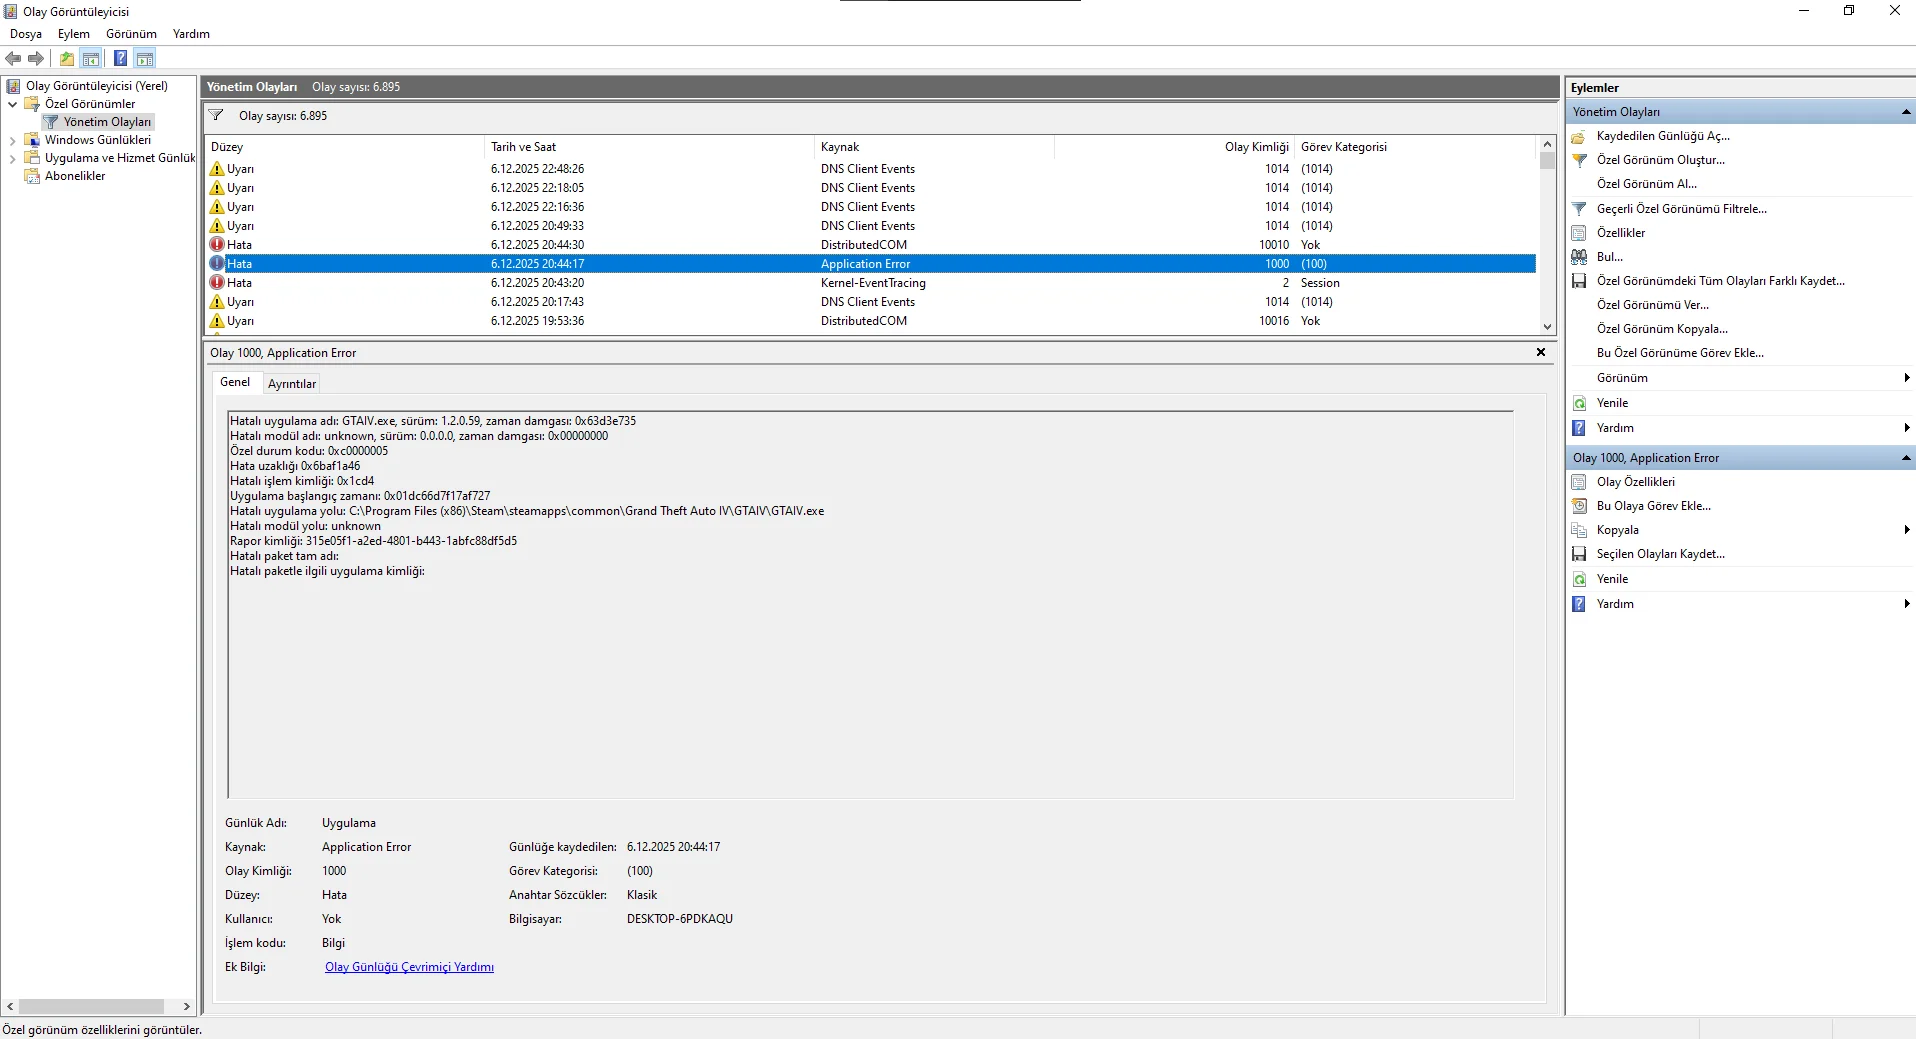This screenshot has height=1039, width=1916.
Task: Click the Olay Görüntüleyicisi (Yerel) root icon
Action: tap(14, 86)
